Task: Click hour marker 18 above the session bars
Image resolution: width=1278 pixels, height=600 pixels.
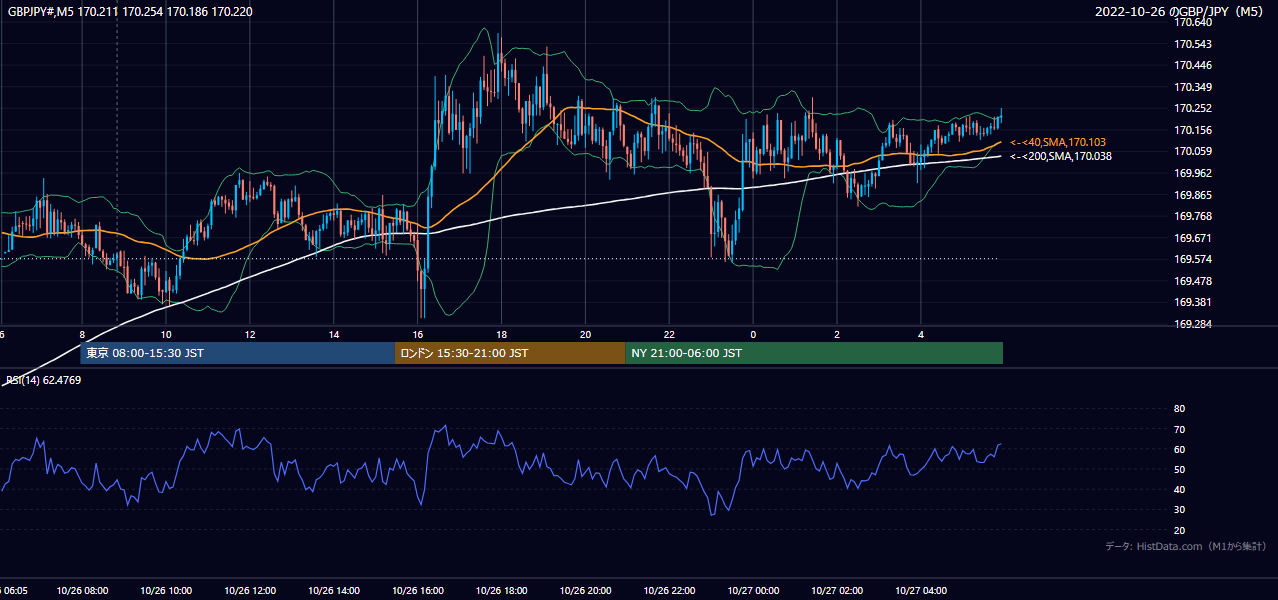Action: (501, 334)
